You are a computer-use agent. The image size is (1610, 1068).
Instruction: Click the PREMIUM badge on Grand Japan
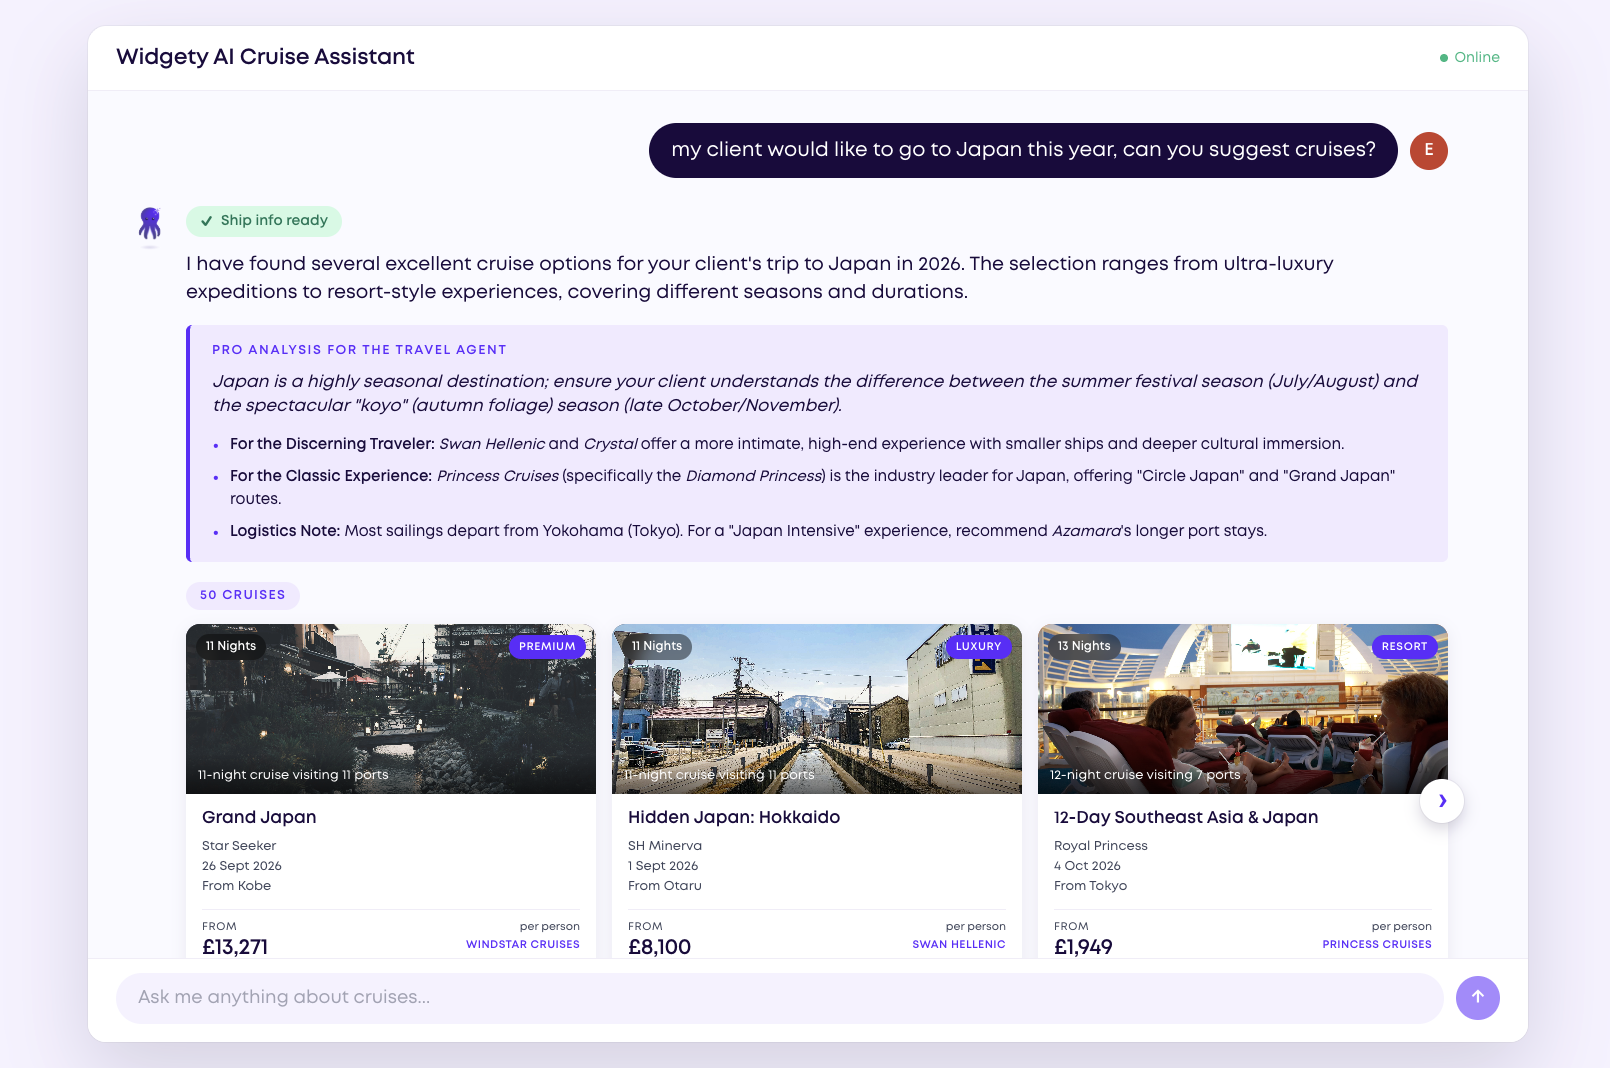pyautogui.click(x=547, y=646)
